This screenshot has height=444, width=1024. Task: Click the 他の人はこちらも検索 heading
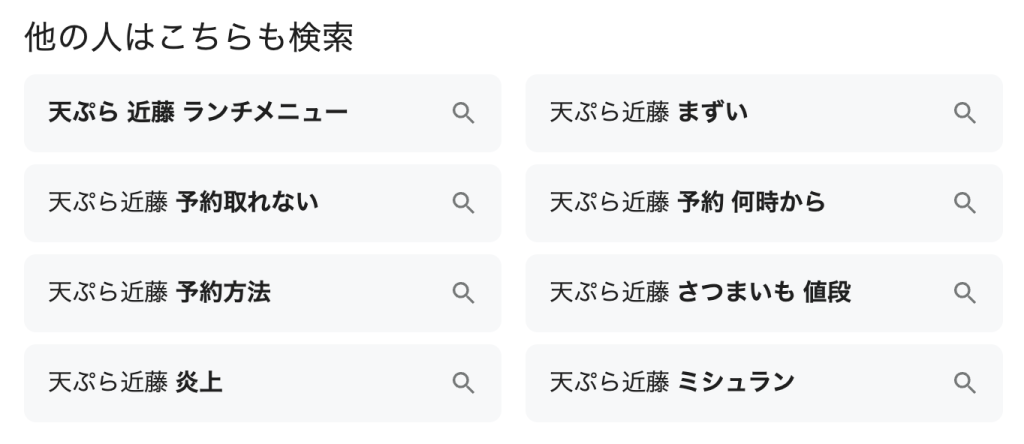(188, 37)
